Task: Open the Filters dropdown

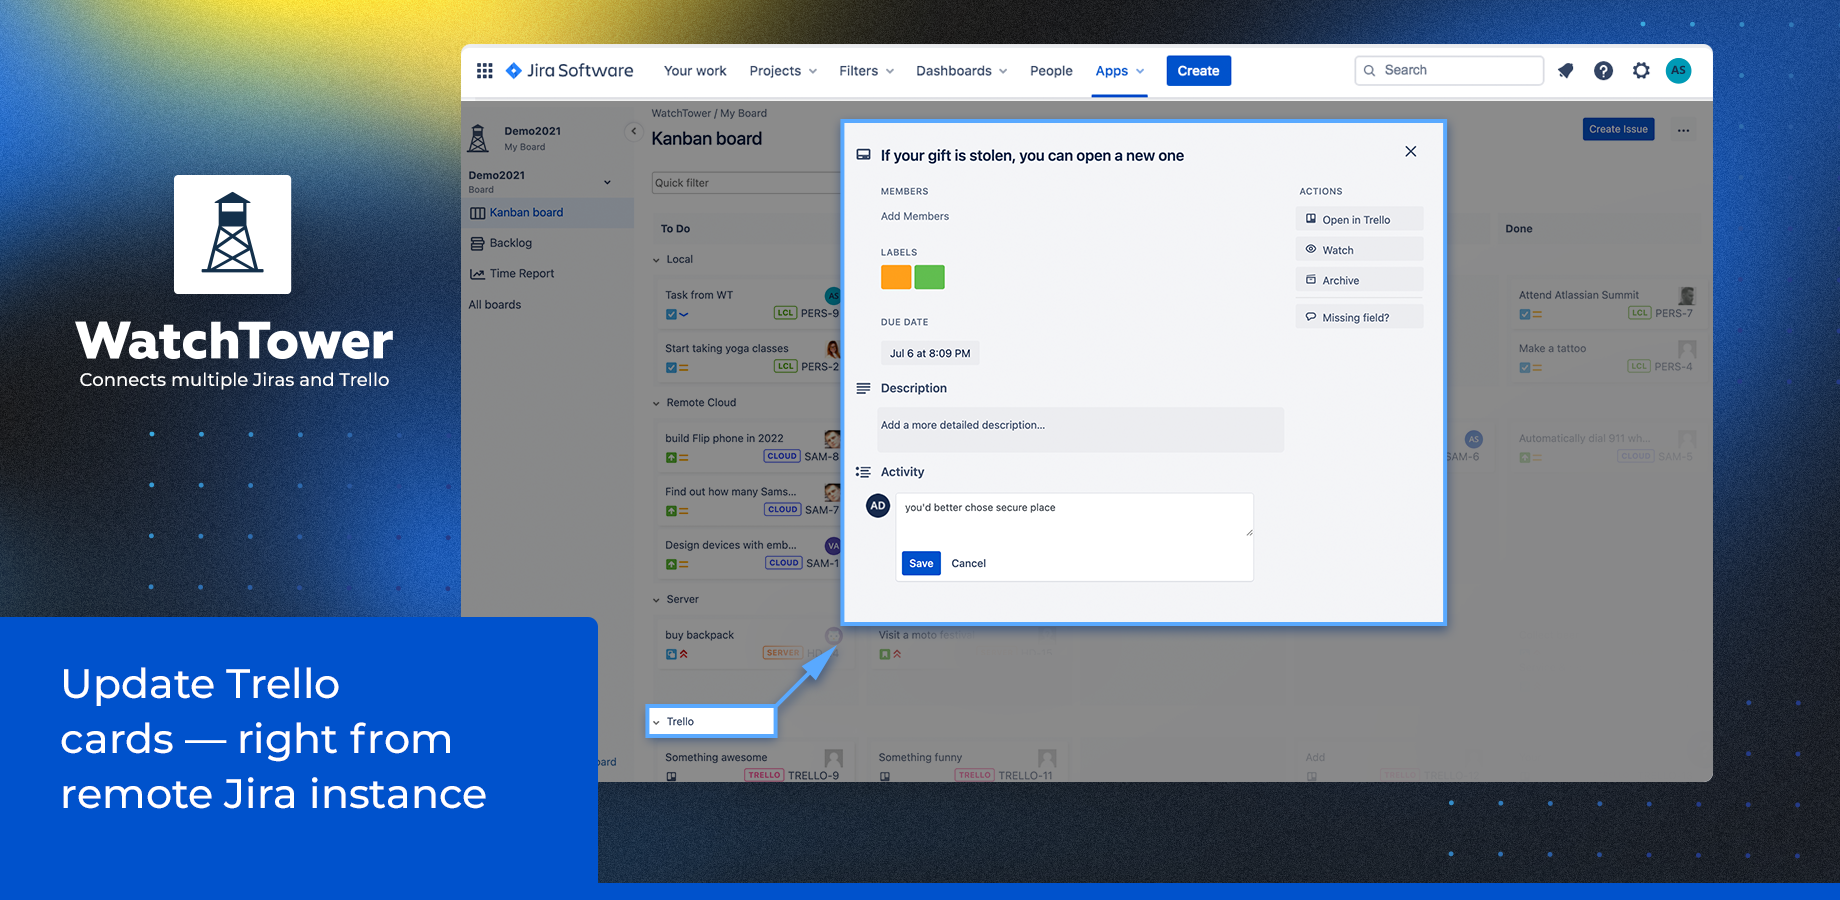Action: [x=866, y=71]
